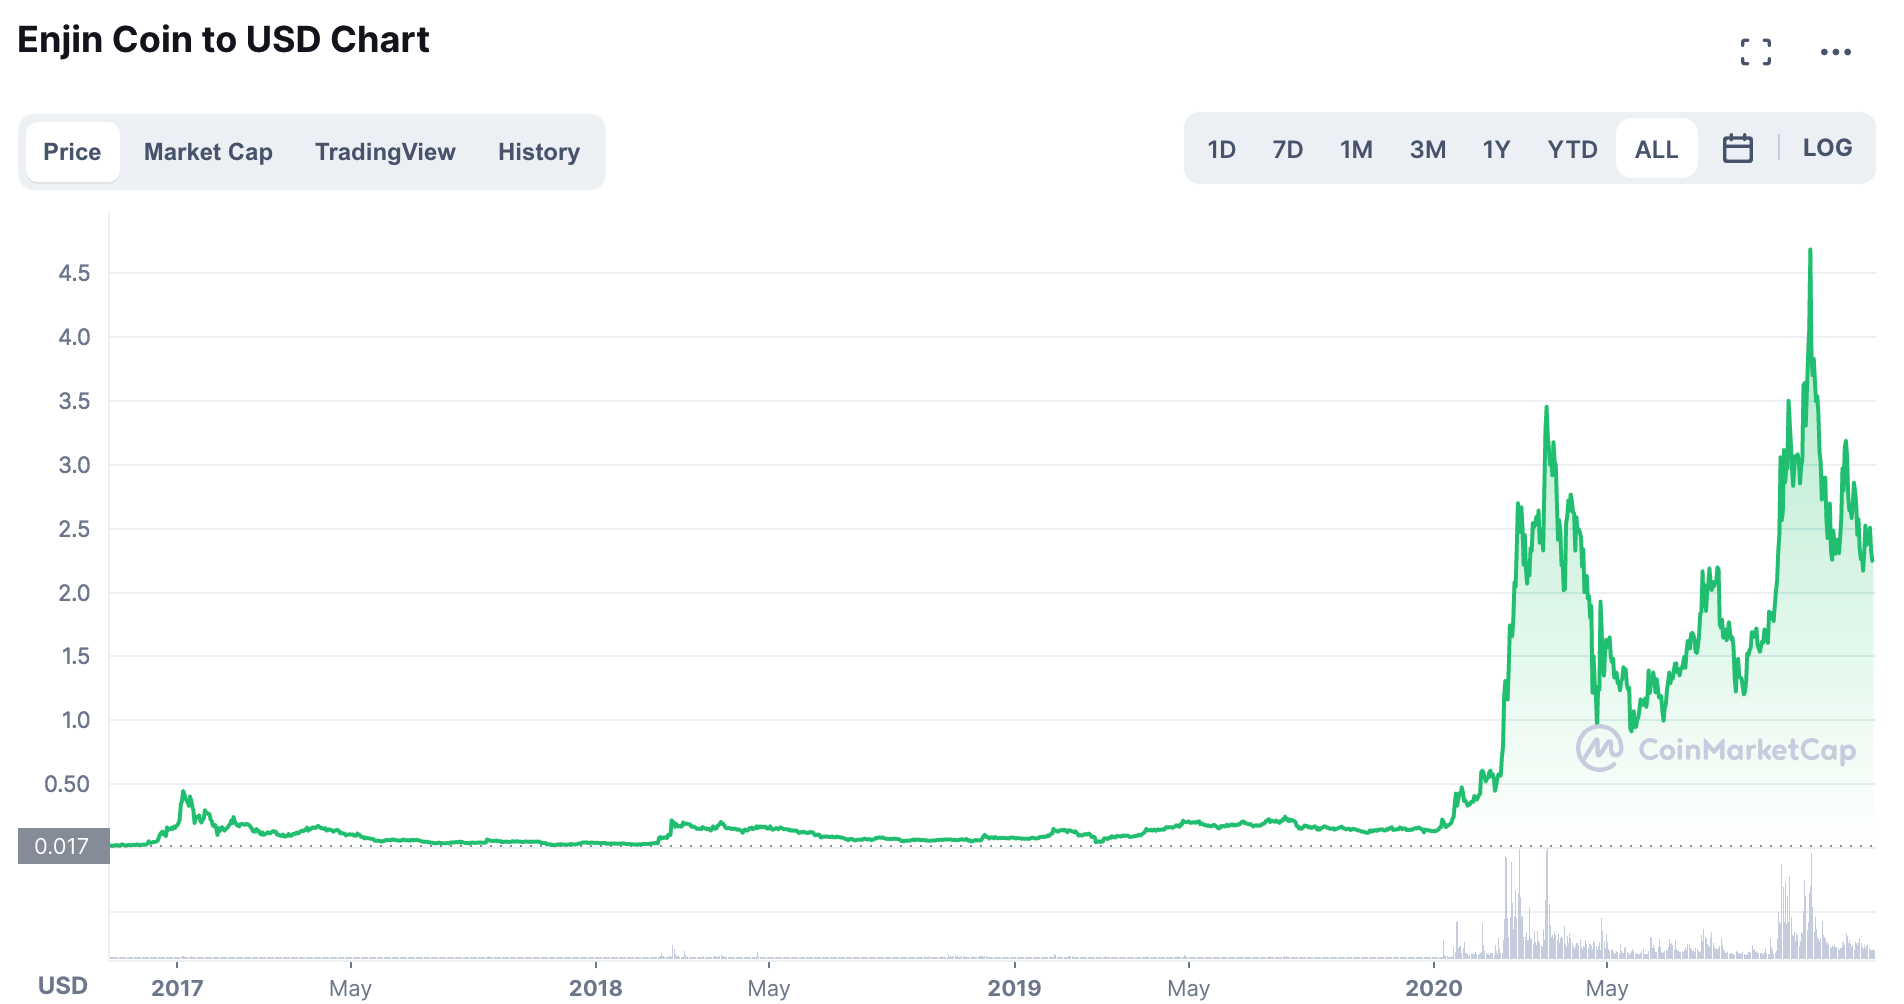The image size is (1904, 1004).
Task: Click the 4.0 y-axis value
Action: click(74, 337)
